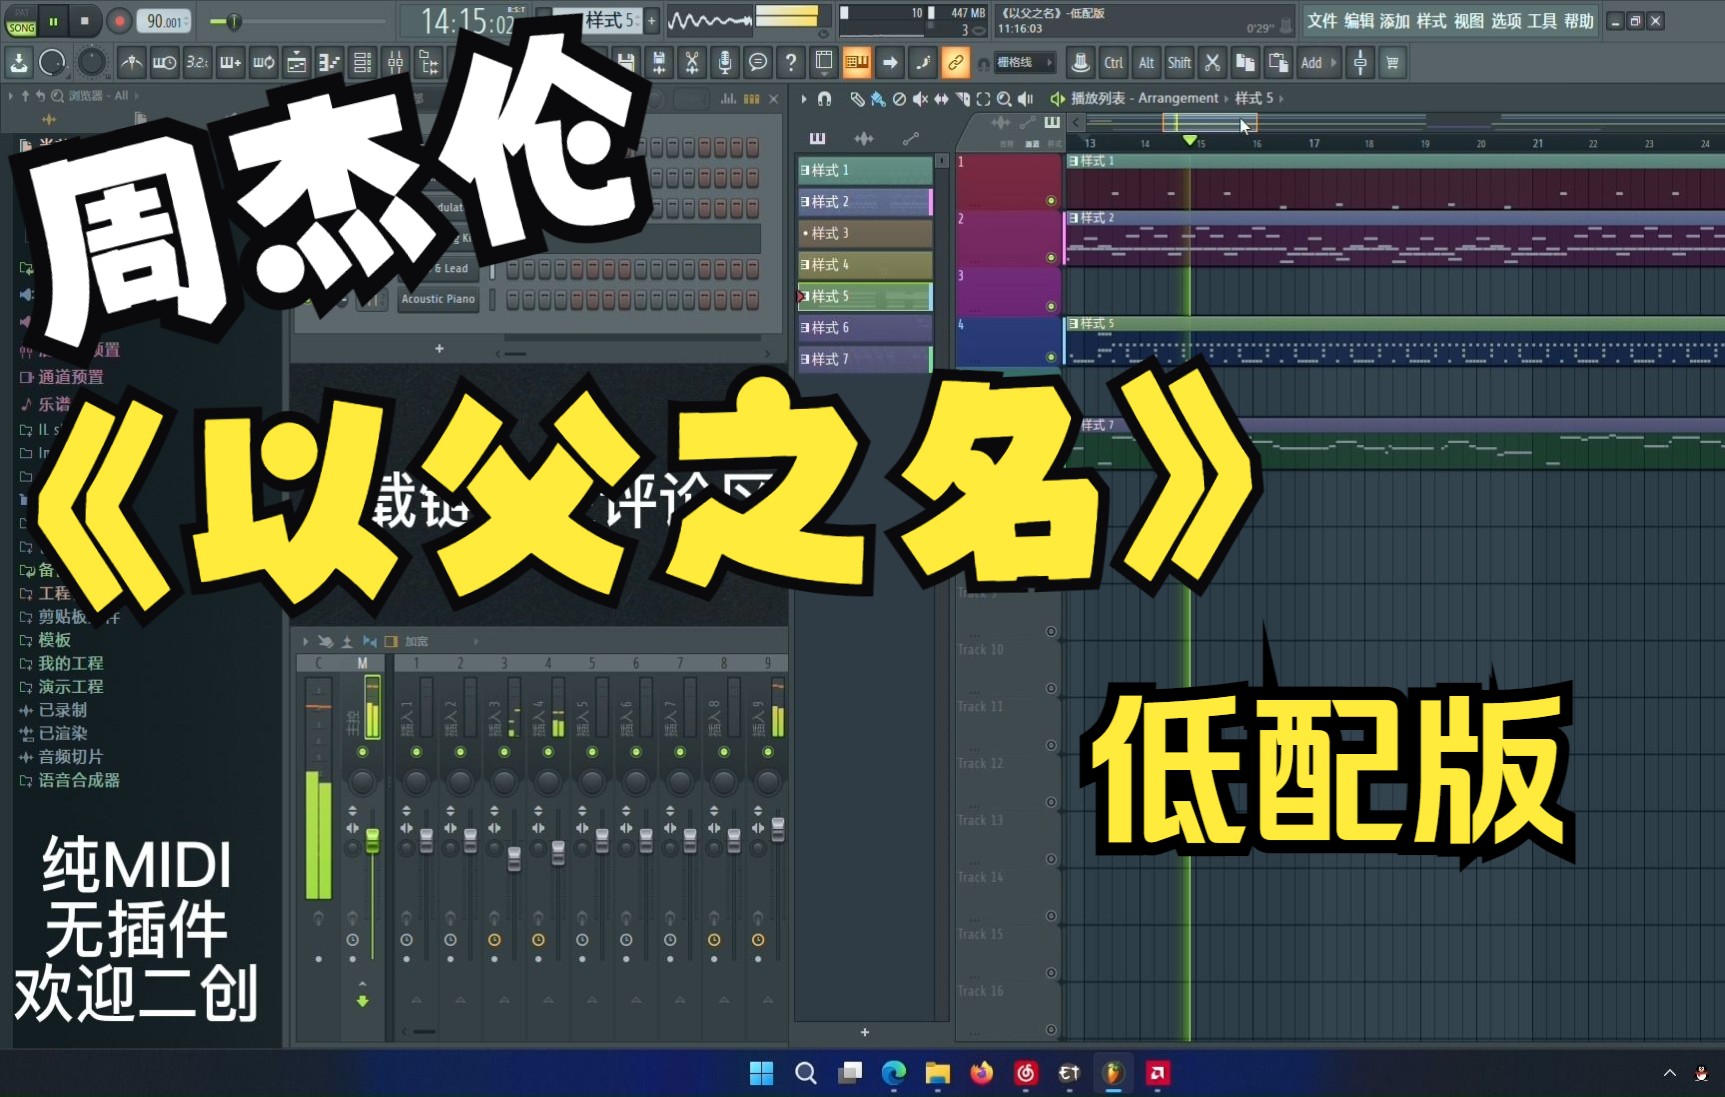Stop playback in the transport bar
The width and height of the screenshot is (1725, 1097).
coord(85,20)
